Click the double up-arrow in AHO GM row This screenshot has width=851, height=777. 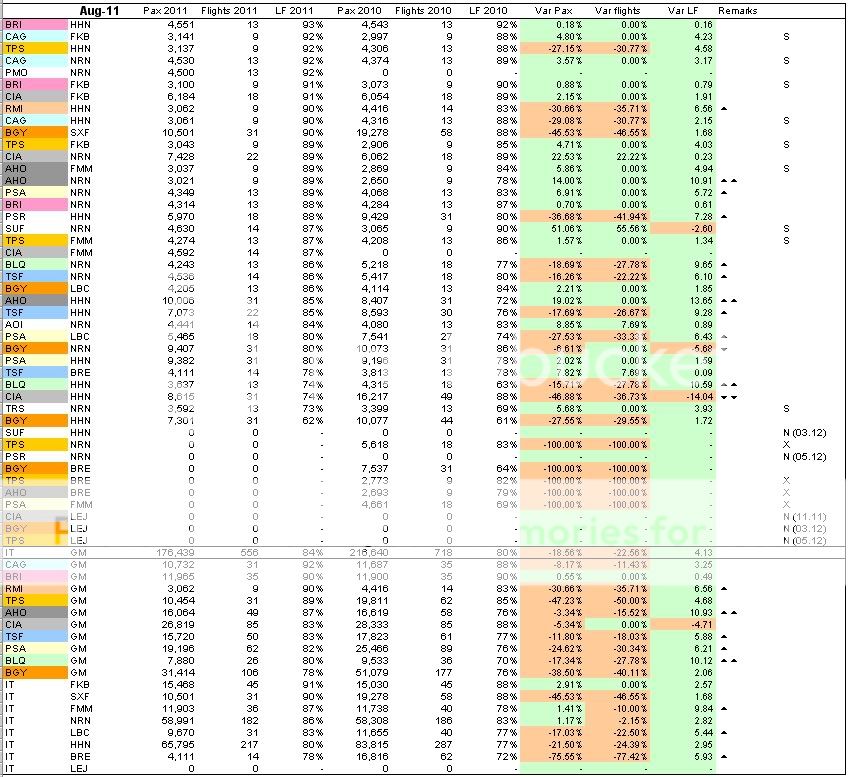(728, 611)
